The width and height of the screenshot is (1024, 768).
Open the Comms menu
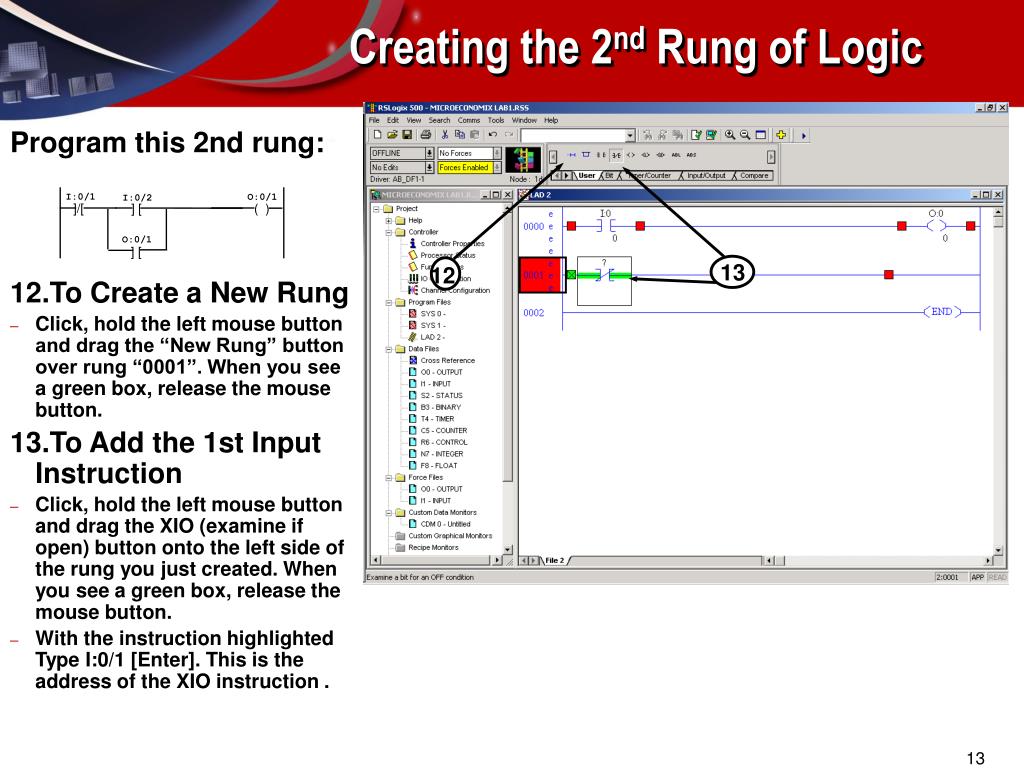coord(469,120)
